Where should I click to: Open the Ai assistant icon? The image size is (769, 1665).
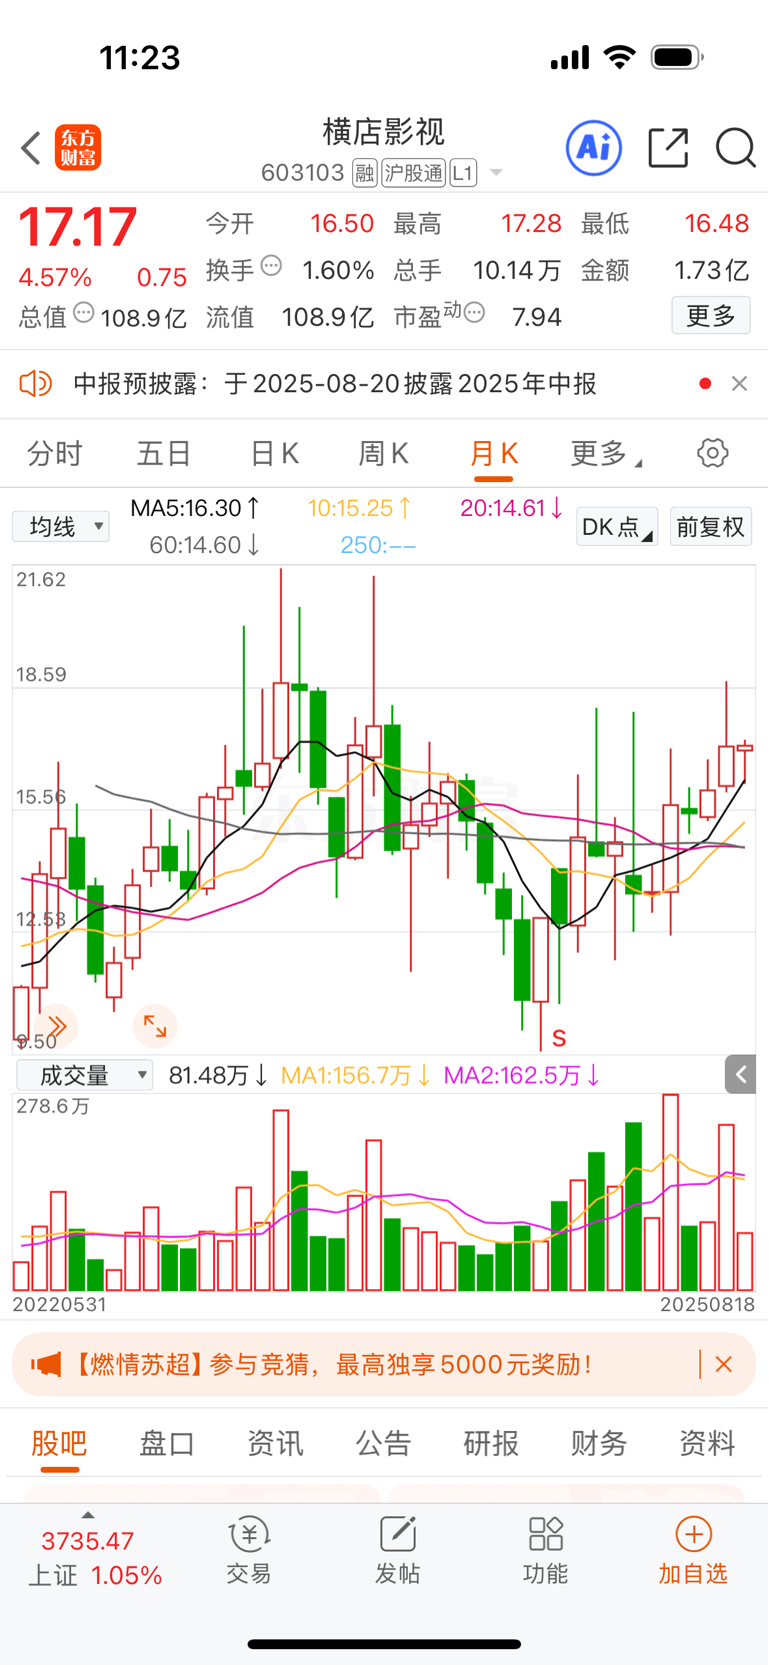pyautogui.click(x=594, y=148)
